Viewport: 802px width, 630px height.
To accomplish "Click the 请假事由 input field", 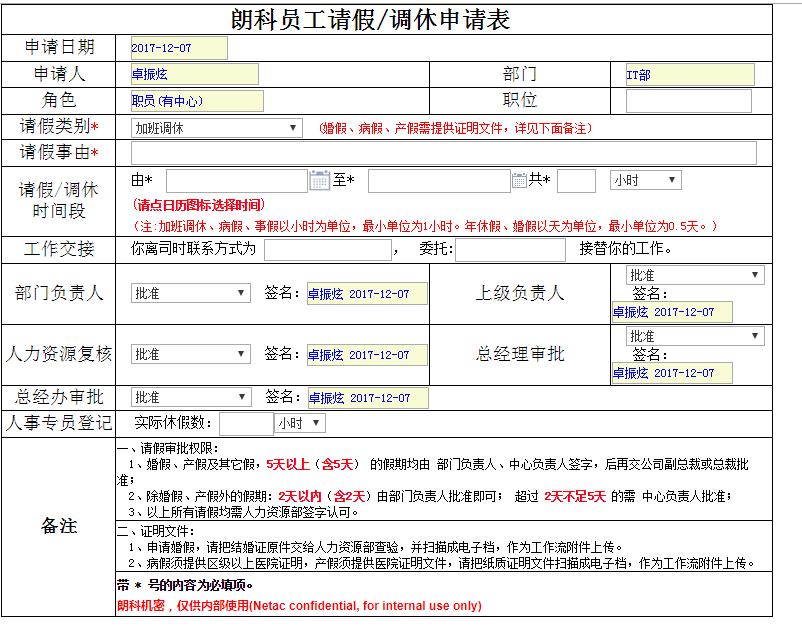I will point(443,153).
